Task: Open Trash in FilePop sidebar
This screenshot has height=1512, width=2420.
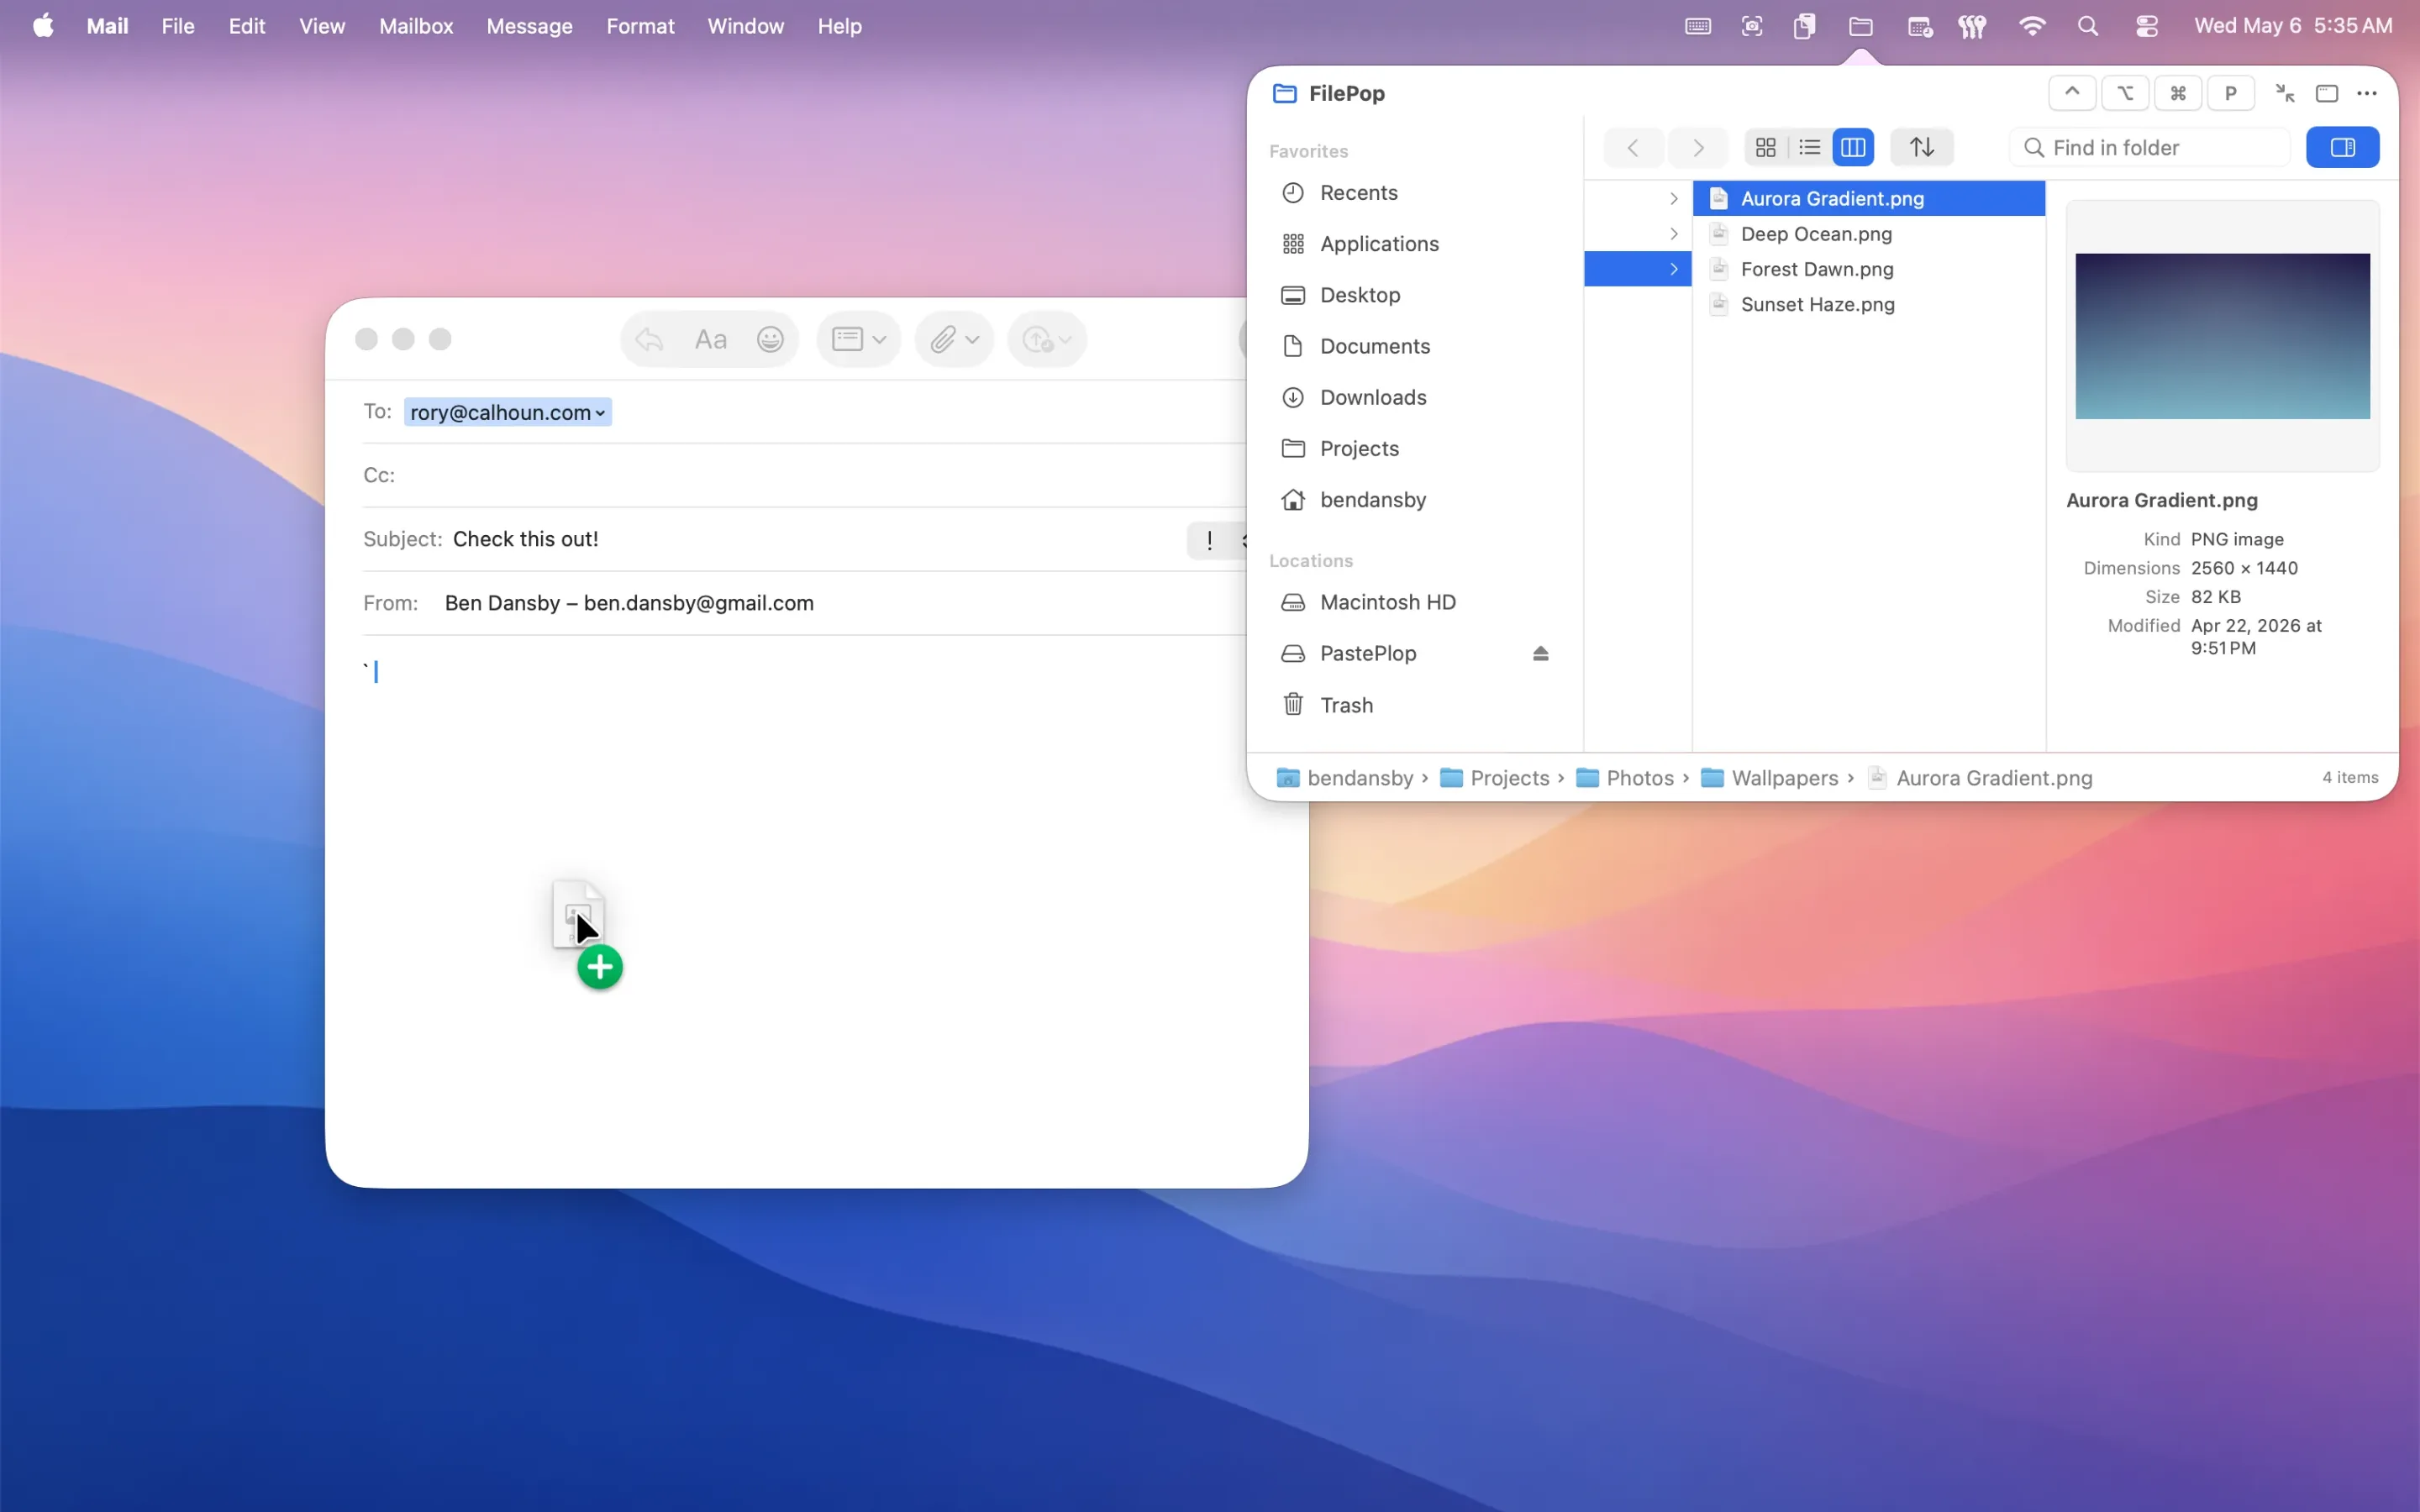Action: coord(1415,705)
